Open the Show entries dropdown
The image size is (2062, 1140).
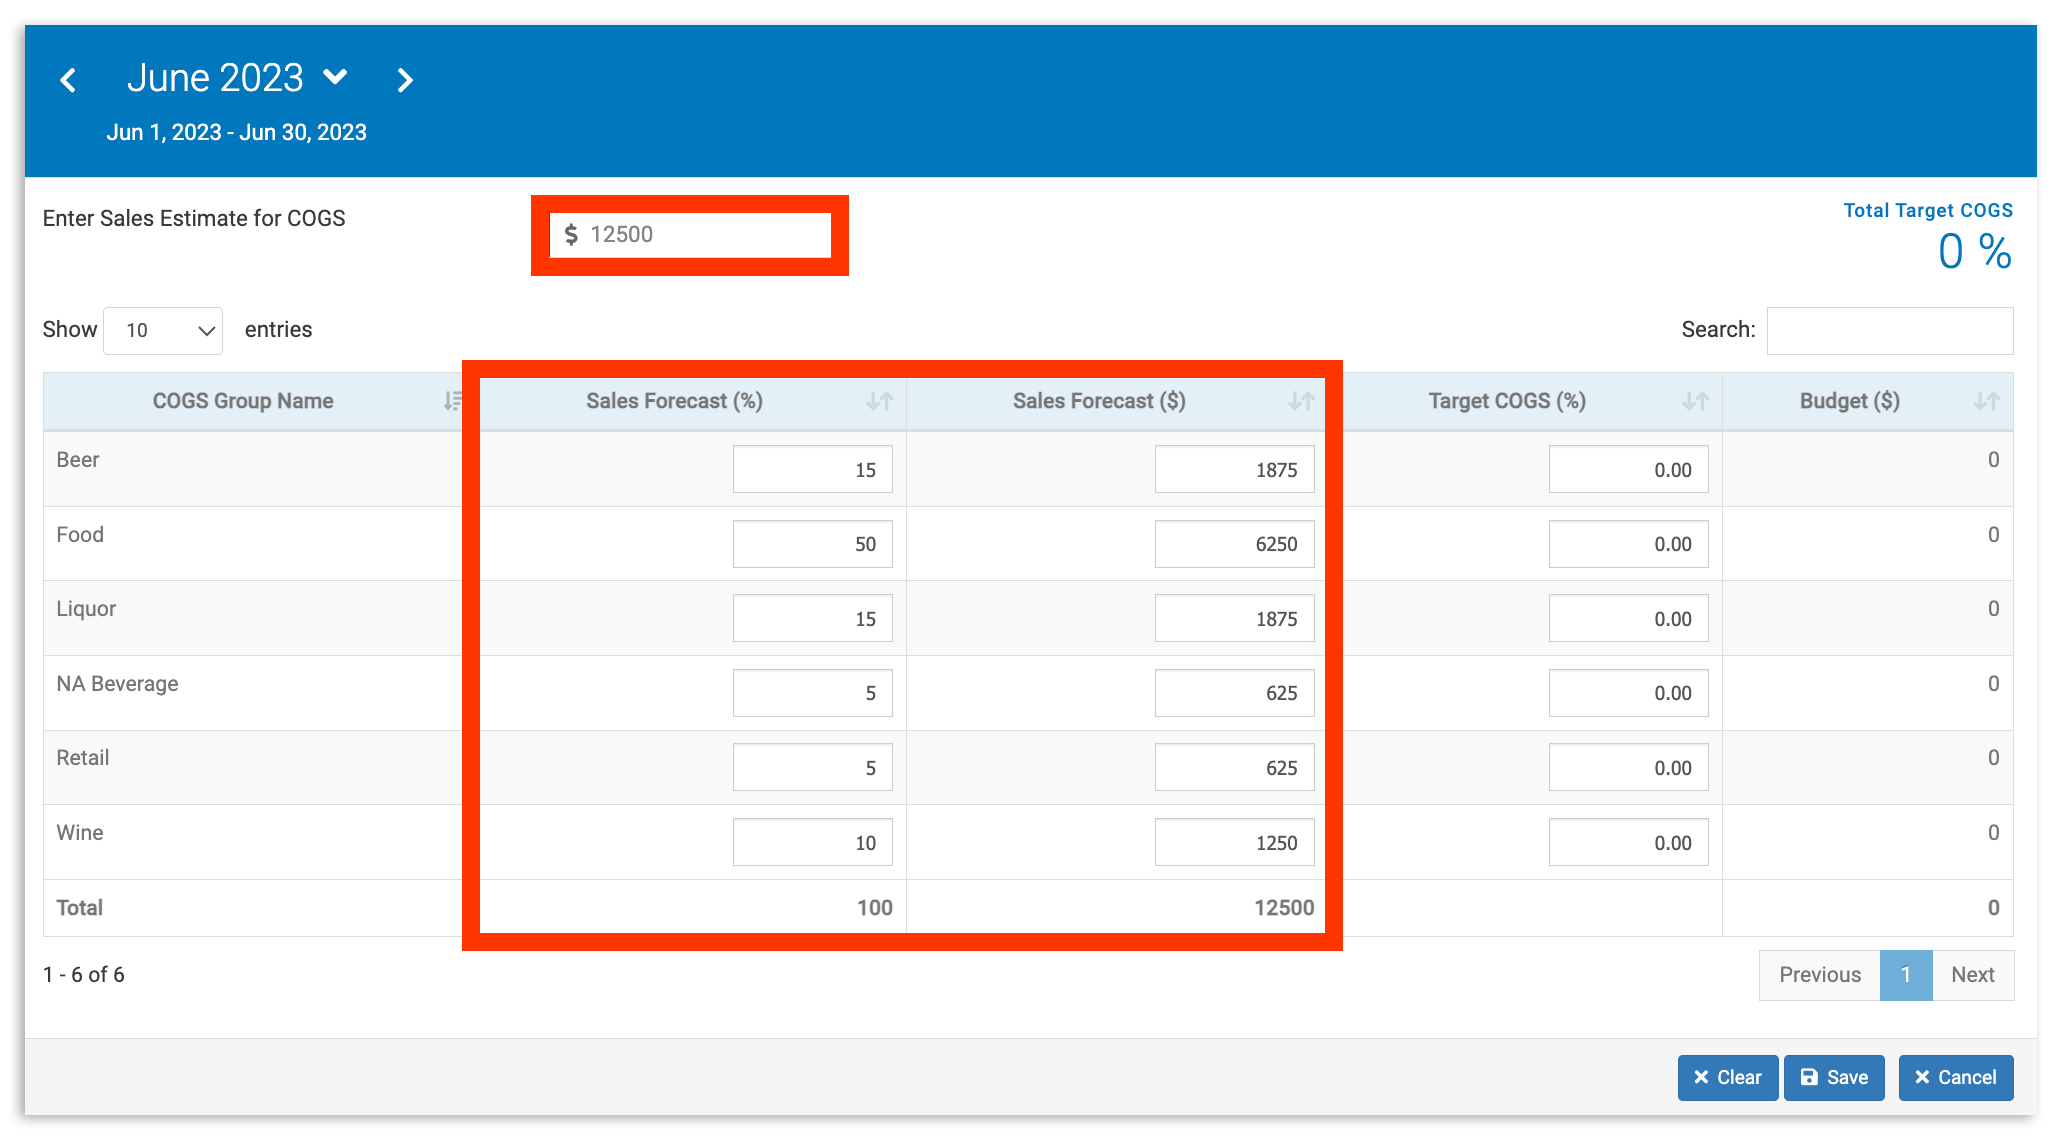pyautogui.click(x=162, y=330)
